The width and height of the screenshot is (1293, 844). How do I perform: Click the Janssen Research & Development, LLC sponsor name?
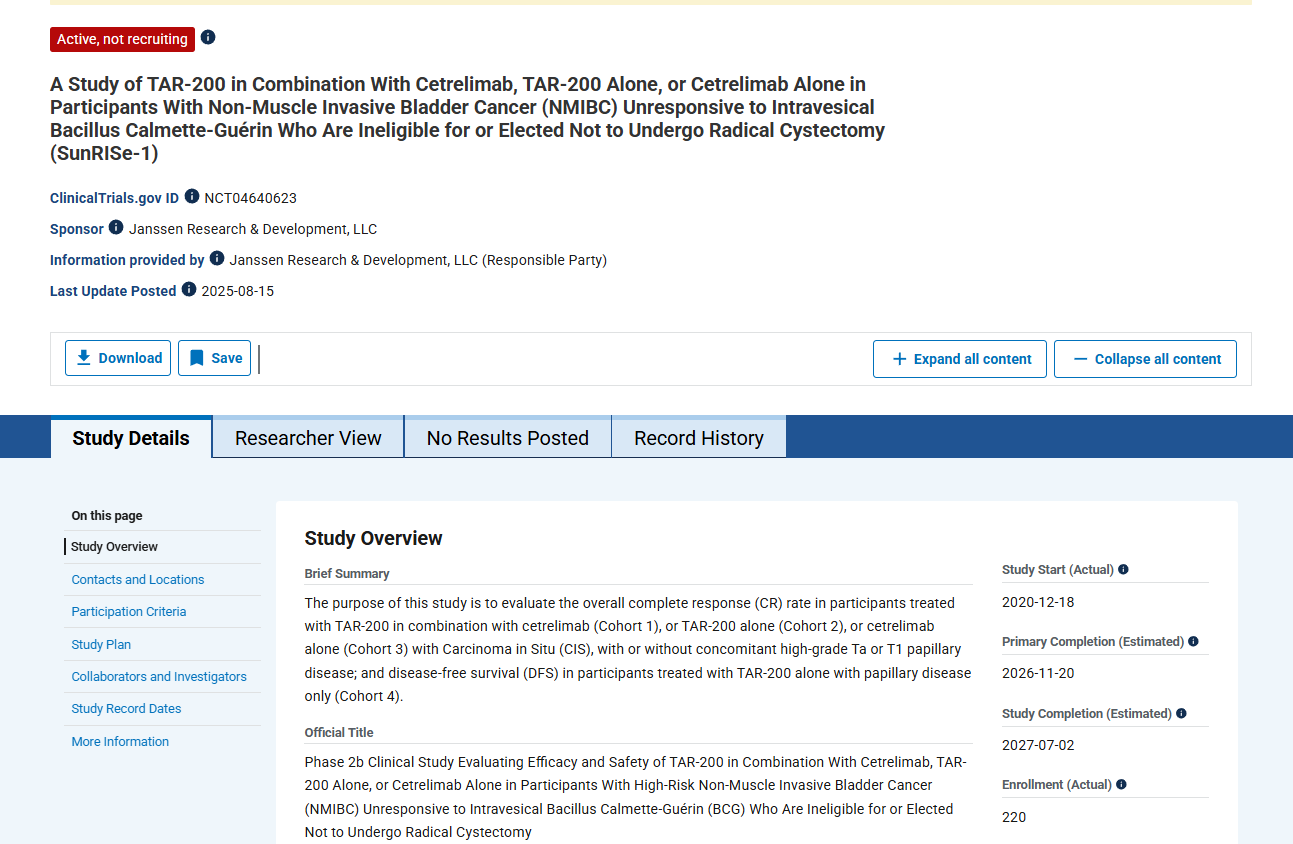coord(253,229)
